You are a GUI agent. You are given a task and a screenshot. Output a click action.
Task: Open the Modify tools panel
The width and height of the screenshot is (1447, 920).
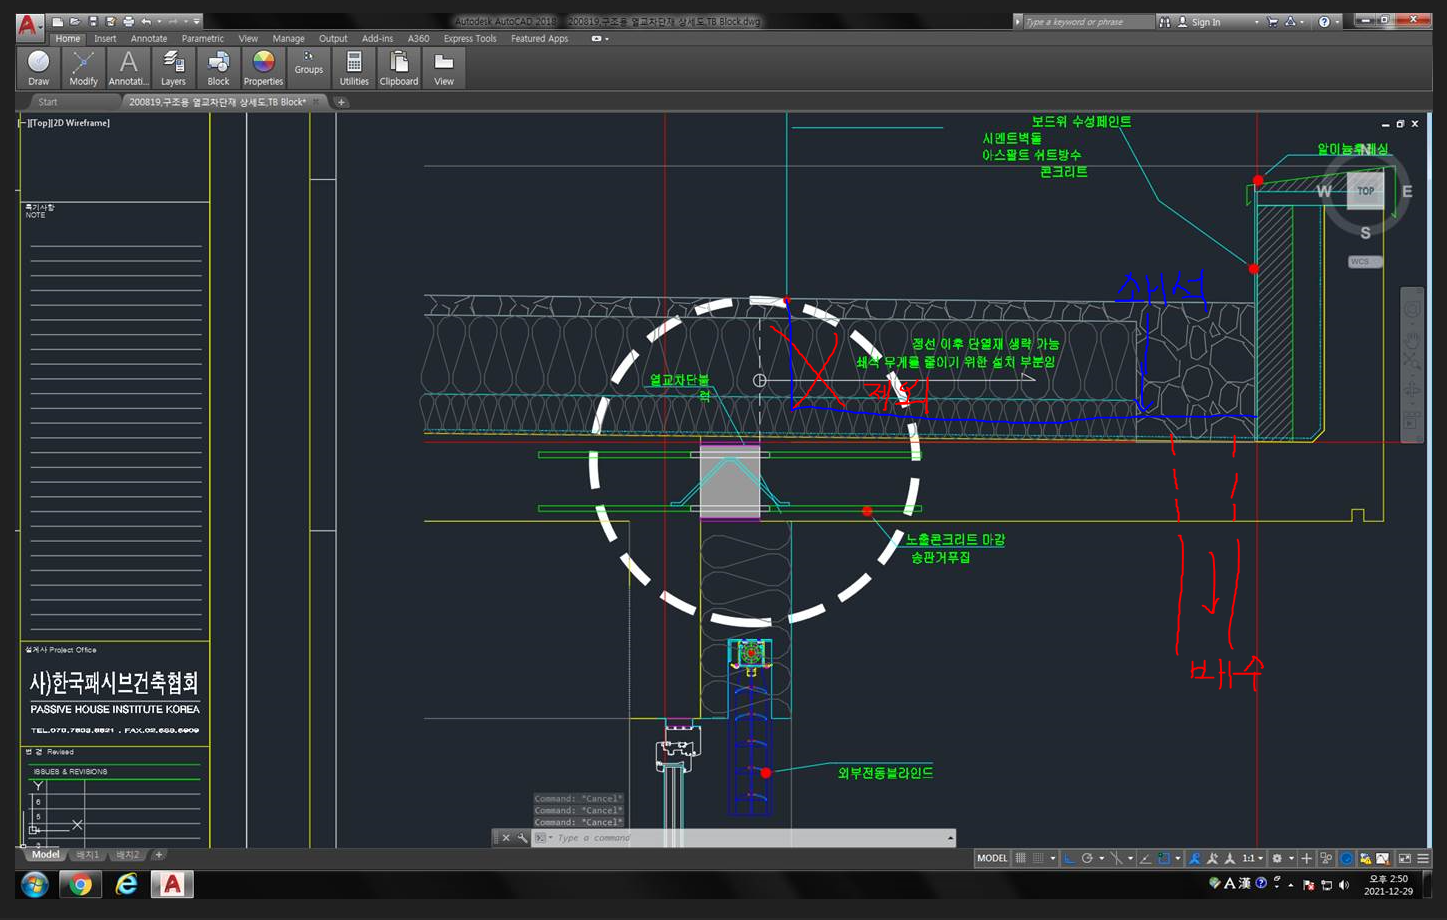point(83,67)
